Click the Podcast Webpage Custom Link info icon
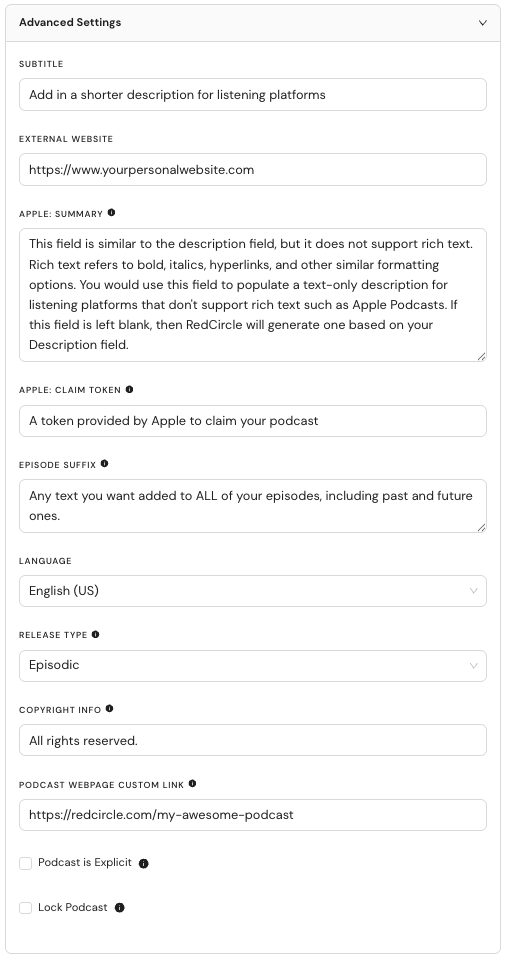Image resolution: width=506 pixels, height=956 pixels. click(x=192, y=783)
